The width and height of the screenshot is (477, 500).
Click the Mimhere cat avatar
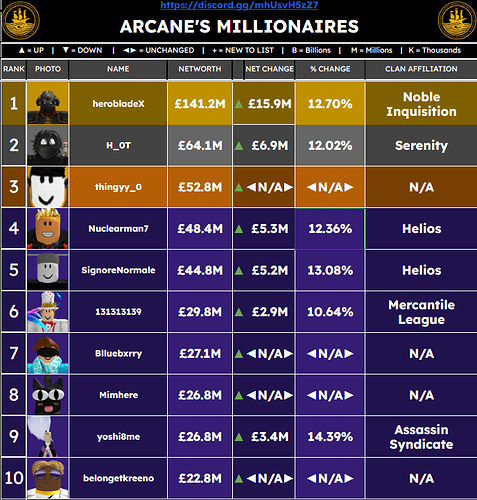tap(48, 395)
